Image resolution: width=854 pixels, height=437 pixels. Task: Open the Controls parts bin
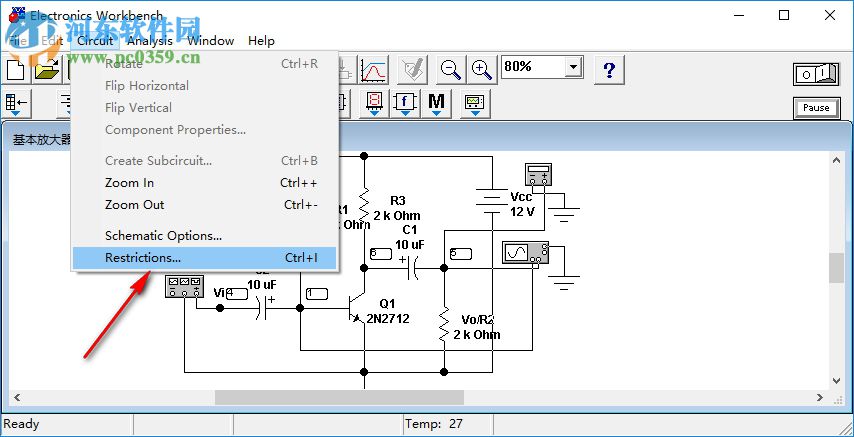coord(405,104)
